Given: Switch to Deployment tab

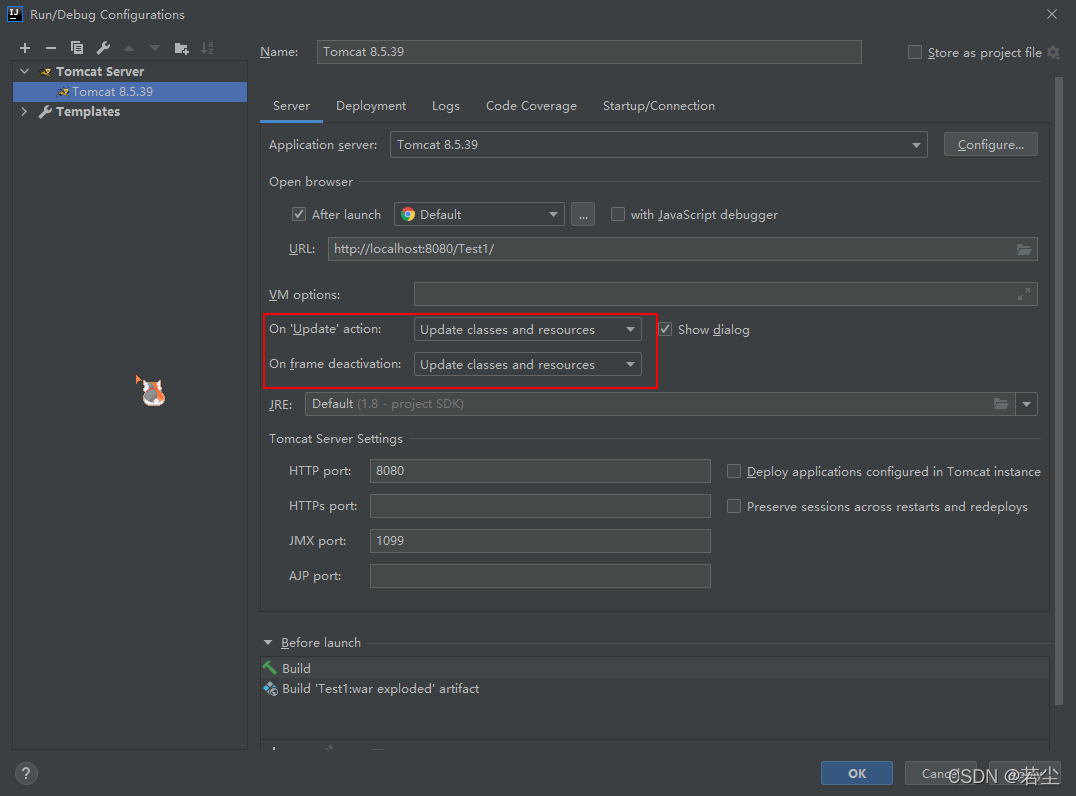Looking at the screenshot, I should [x=371, y=106].
